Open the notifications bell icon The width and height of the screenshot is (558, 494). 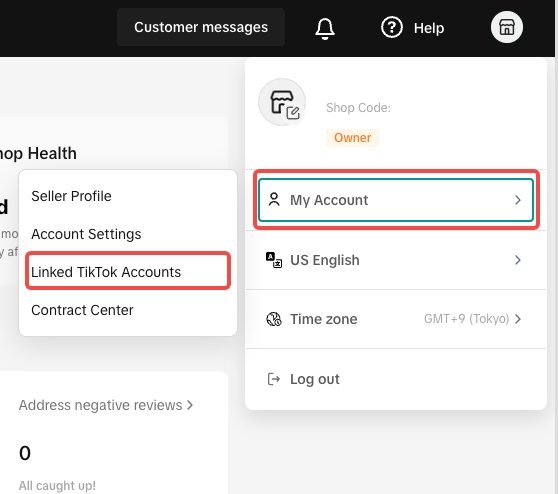tap(325, 28)
